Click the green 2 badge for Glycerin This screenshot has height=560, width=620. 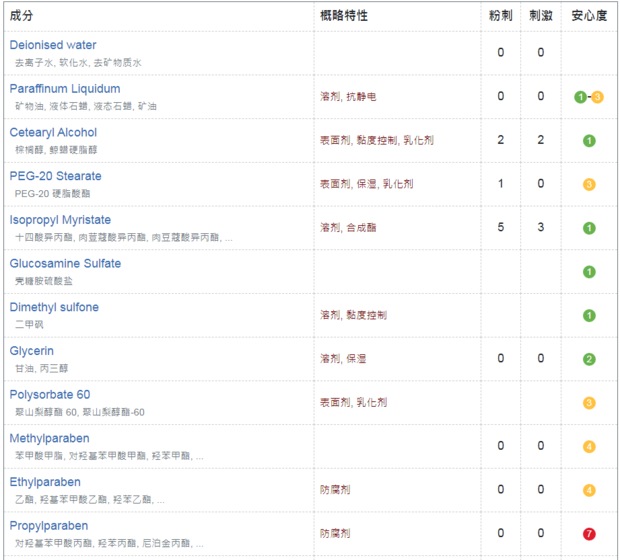coord(589,359)
